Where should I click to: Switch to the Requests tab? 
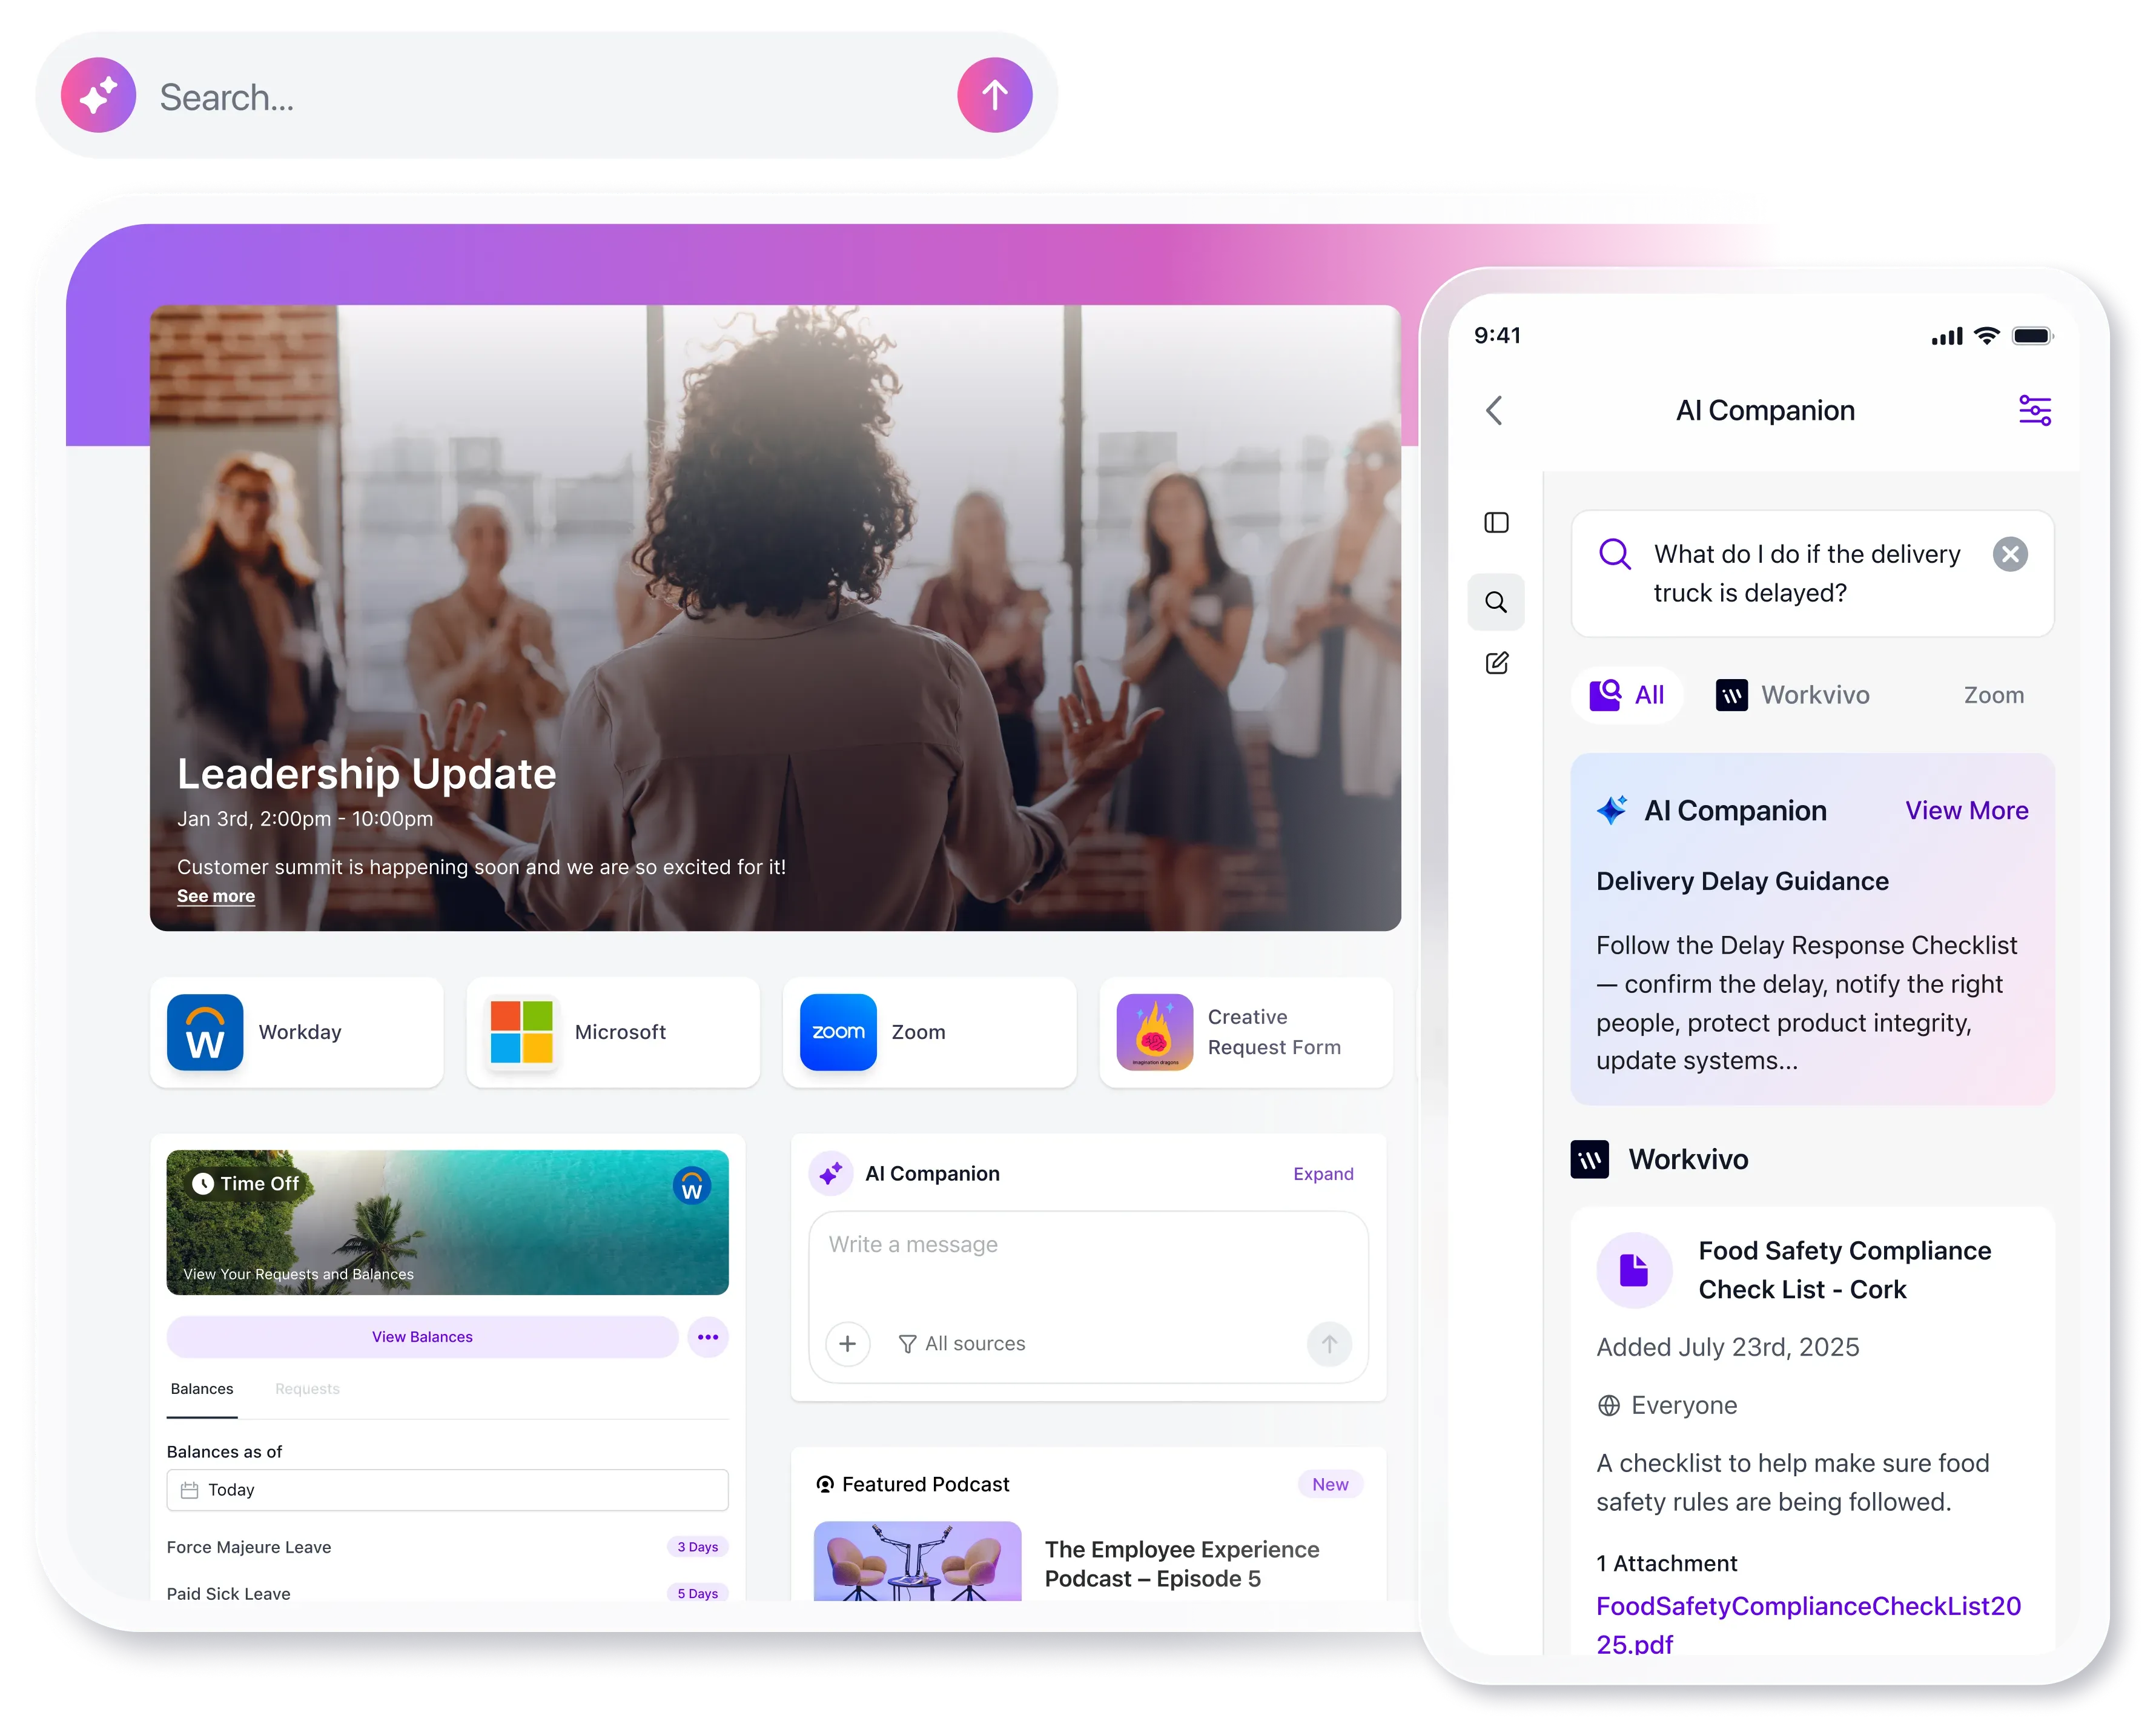click(x=307, y=1389)
